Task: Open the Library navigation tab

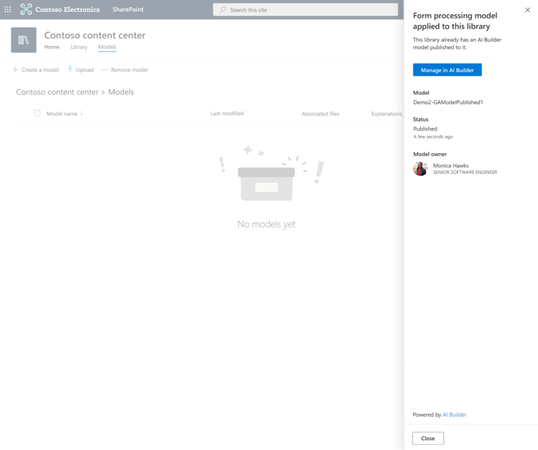Action: click(79, 47)
